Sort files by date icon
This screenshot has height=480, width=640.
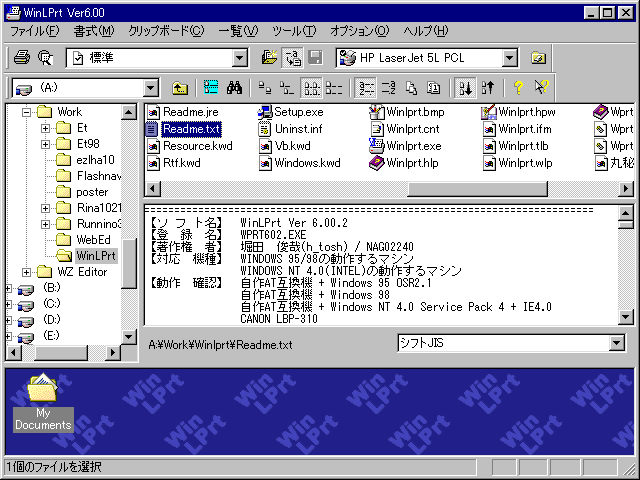(x=433, y=87)
